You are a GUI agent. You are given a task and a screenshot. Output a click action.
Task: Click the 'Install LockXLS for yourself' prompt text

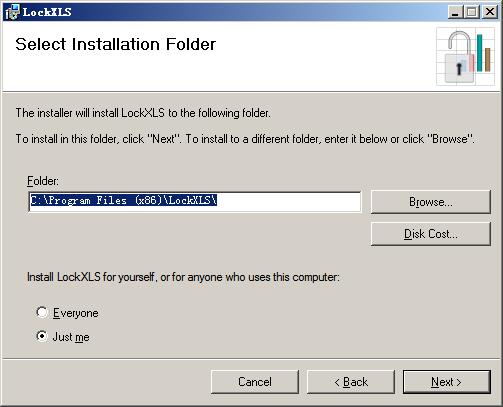(x=183, y=277)
